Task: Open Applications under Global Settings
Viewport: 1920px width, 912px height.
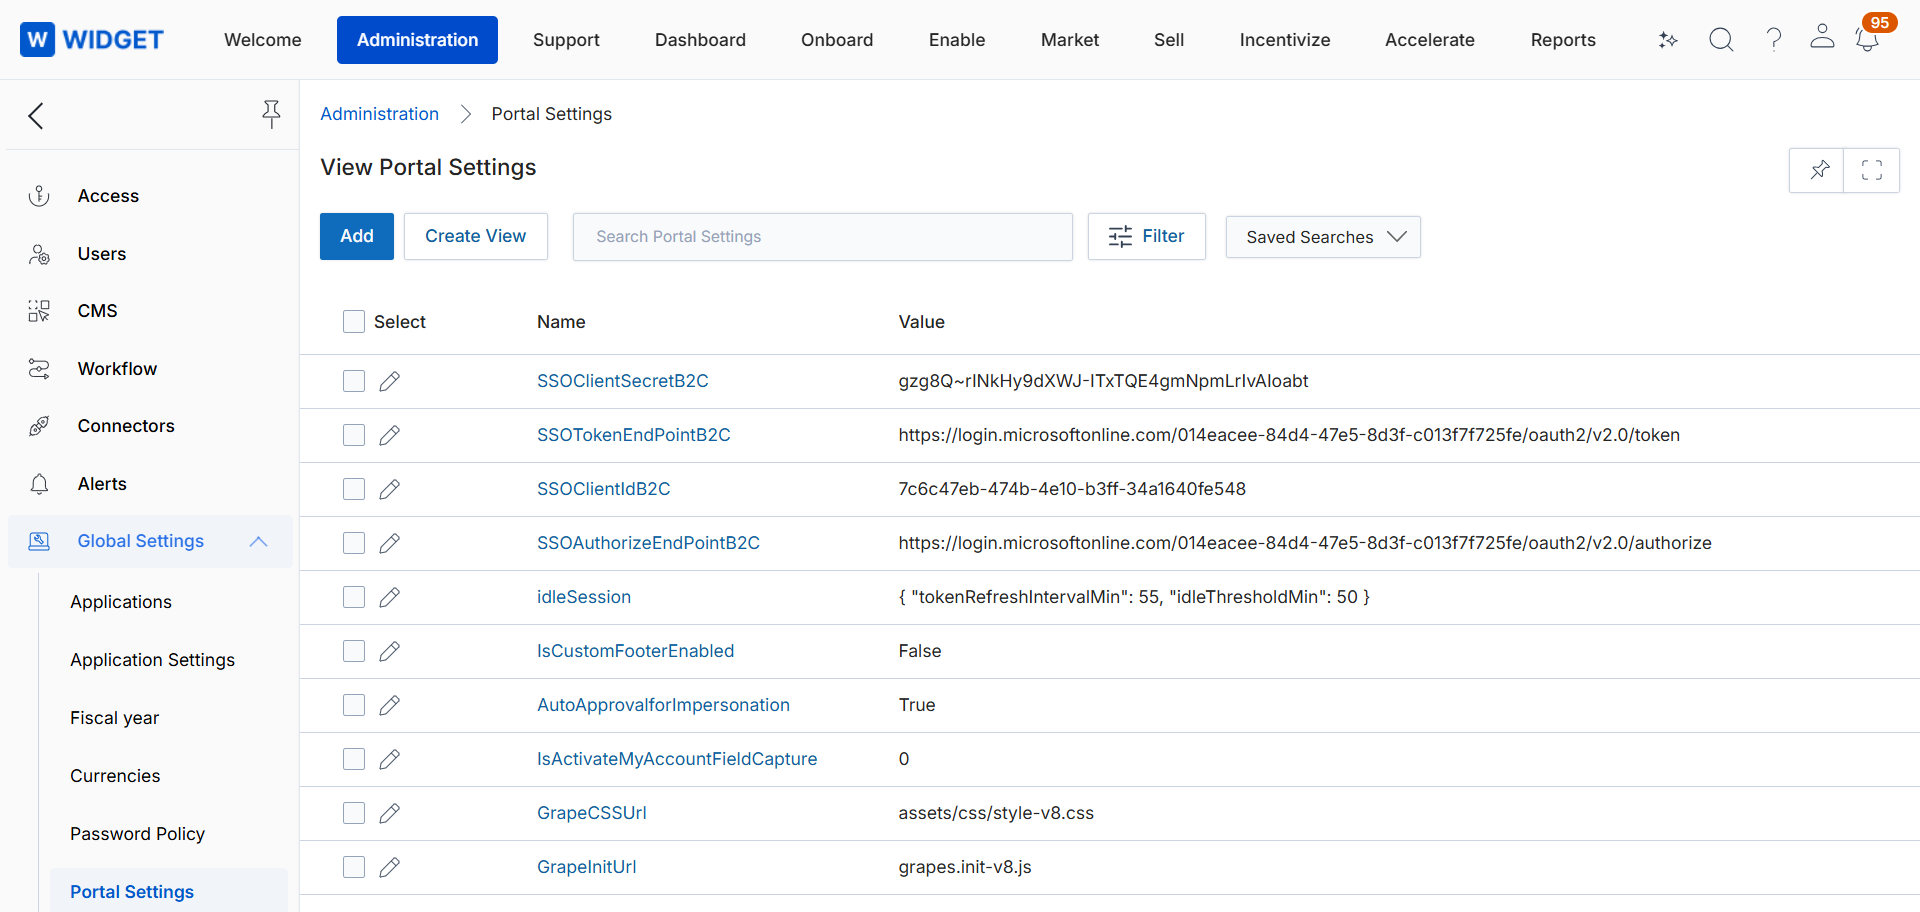Action: [121, 602]
